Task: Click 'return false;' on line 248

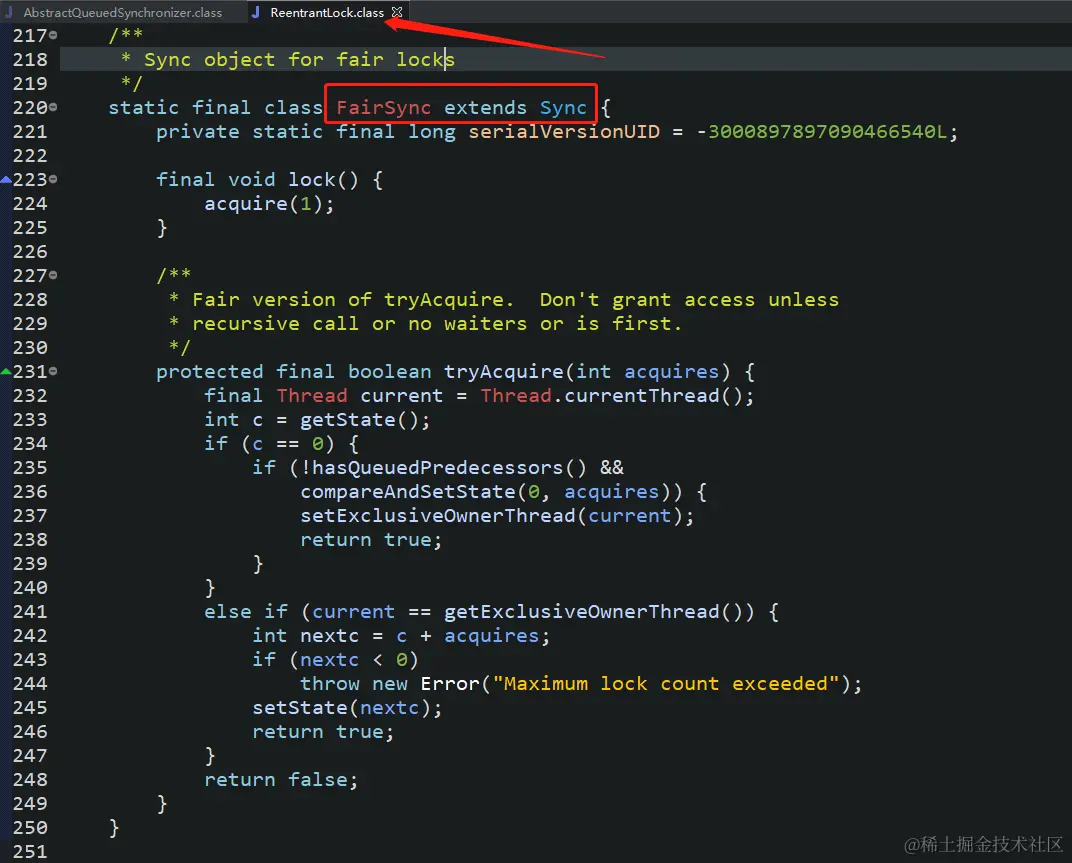Action: point(281,780)
